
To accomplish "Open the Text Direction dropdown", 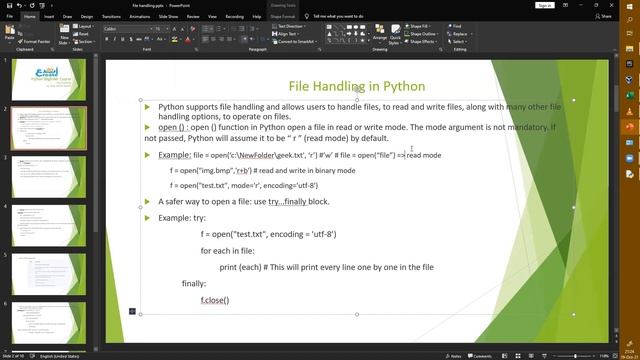I will tap(289, 26).
